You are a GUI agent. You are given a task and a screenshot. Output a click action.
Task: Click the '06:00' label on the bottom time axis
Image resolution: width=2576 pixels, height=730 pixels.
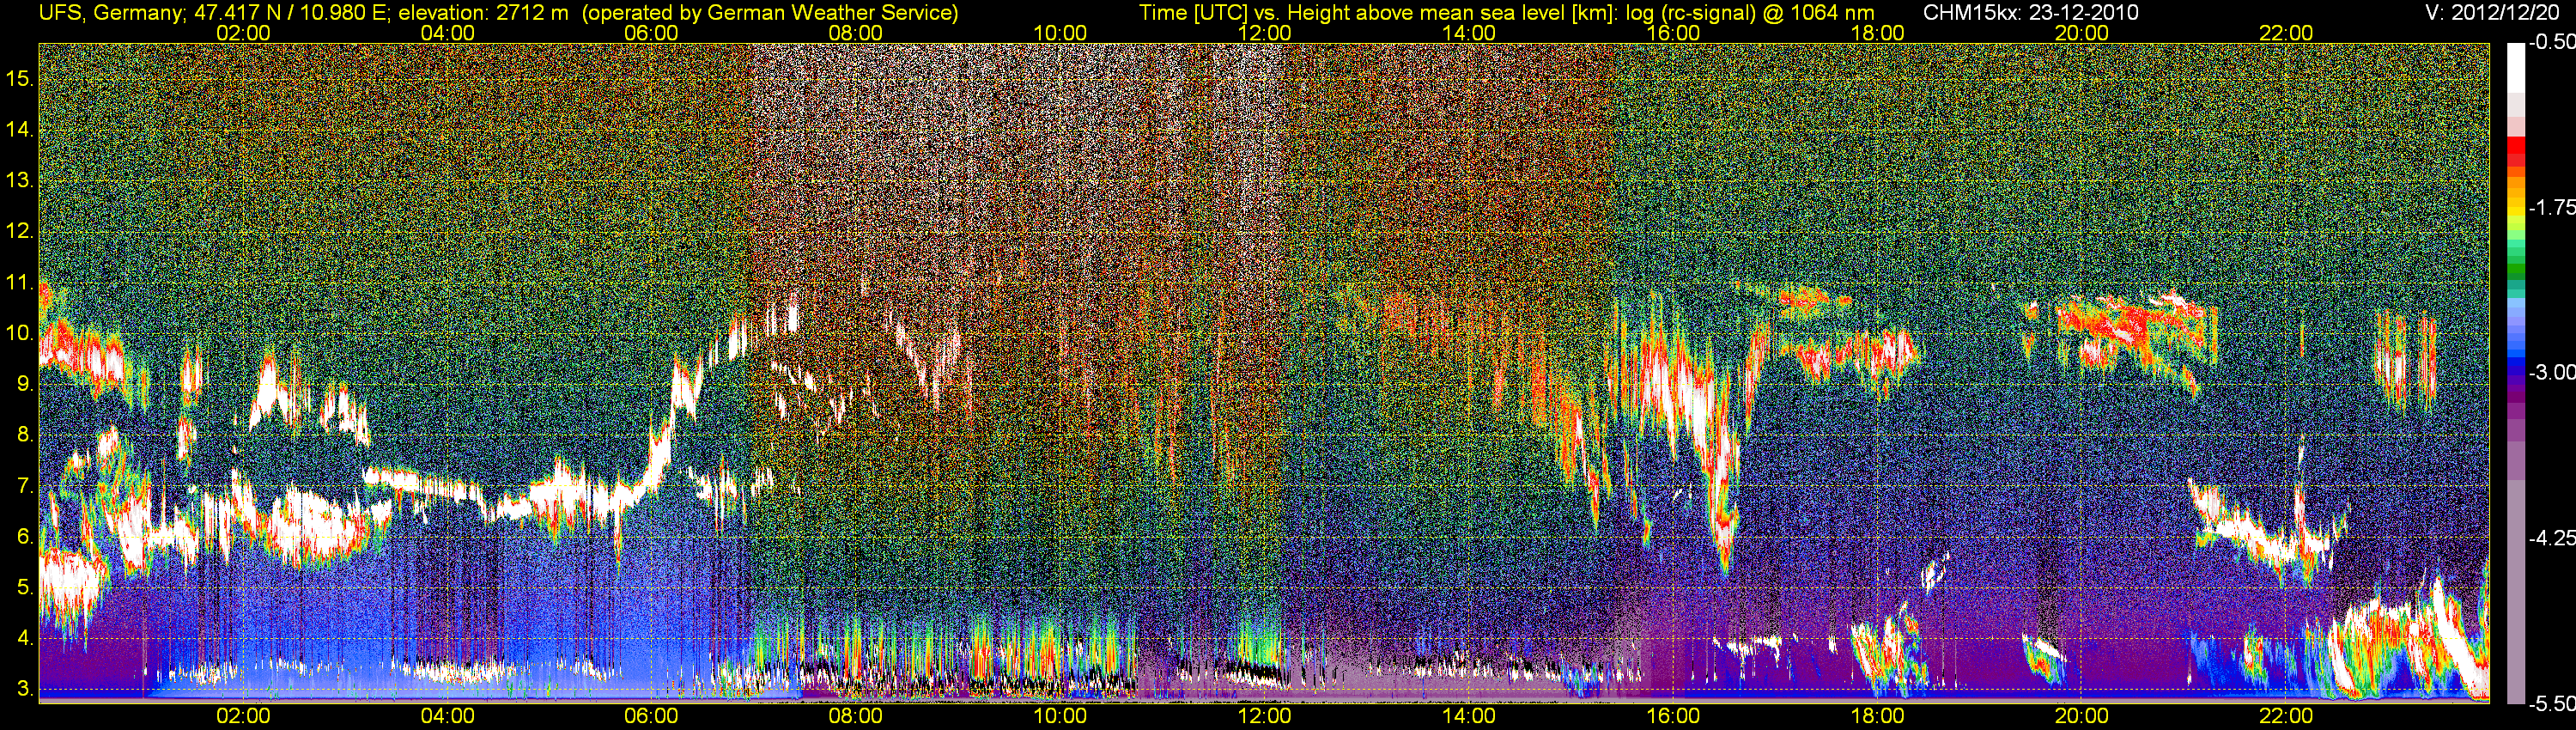pyautogui.click(x=651, y=717)
